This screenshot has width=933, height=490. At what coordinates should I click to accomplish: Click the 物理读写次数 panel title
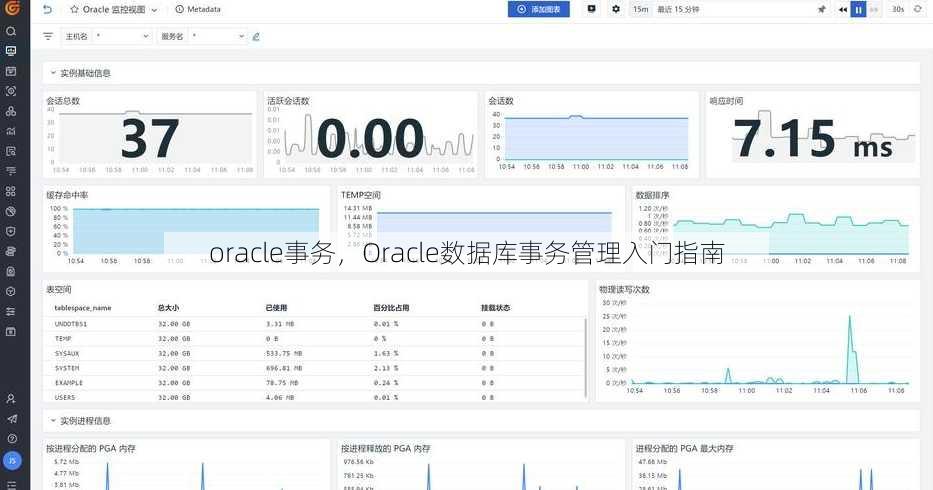click(624, 289)
